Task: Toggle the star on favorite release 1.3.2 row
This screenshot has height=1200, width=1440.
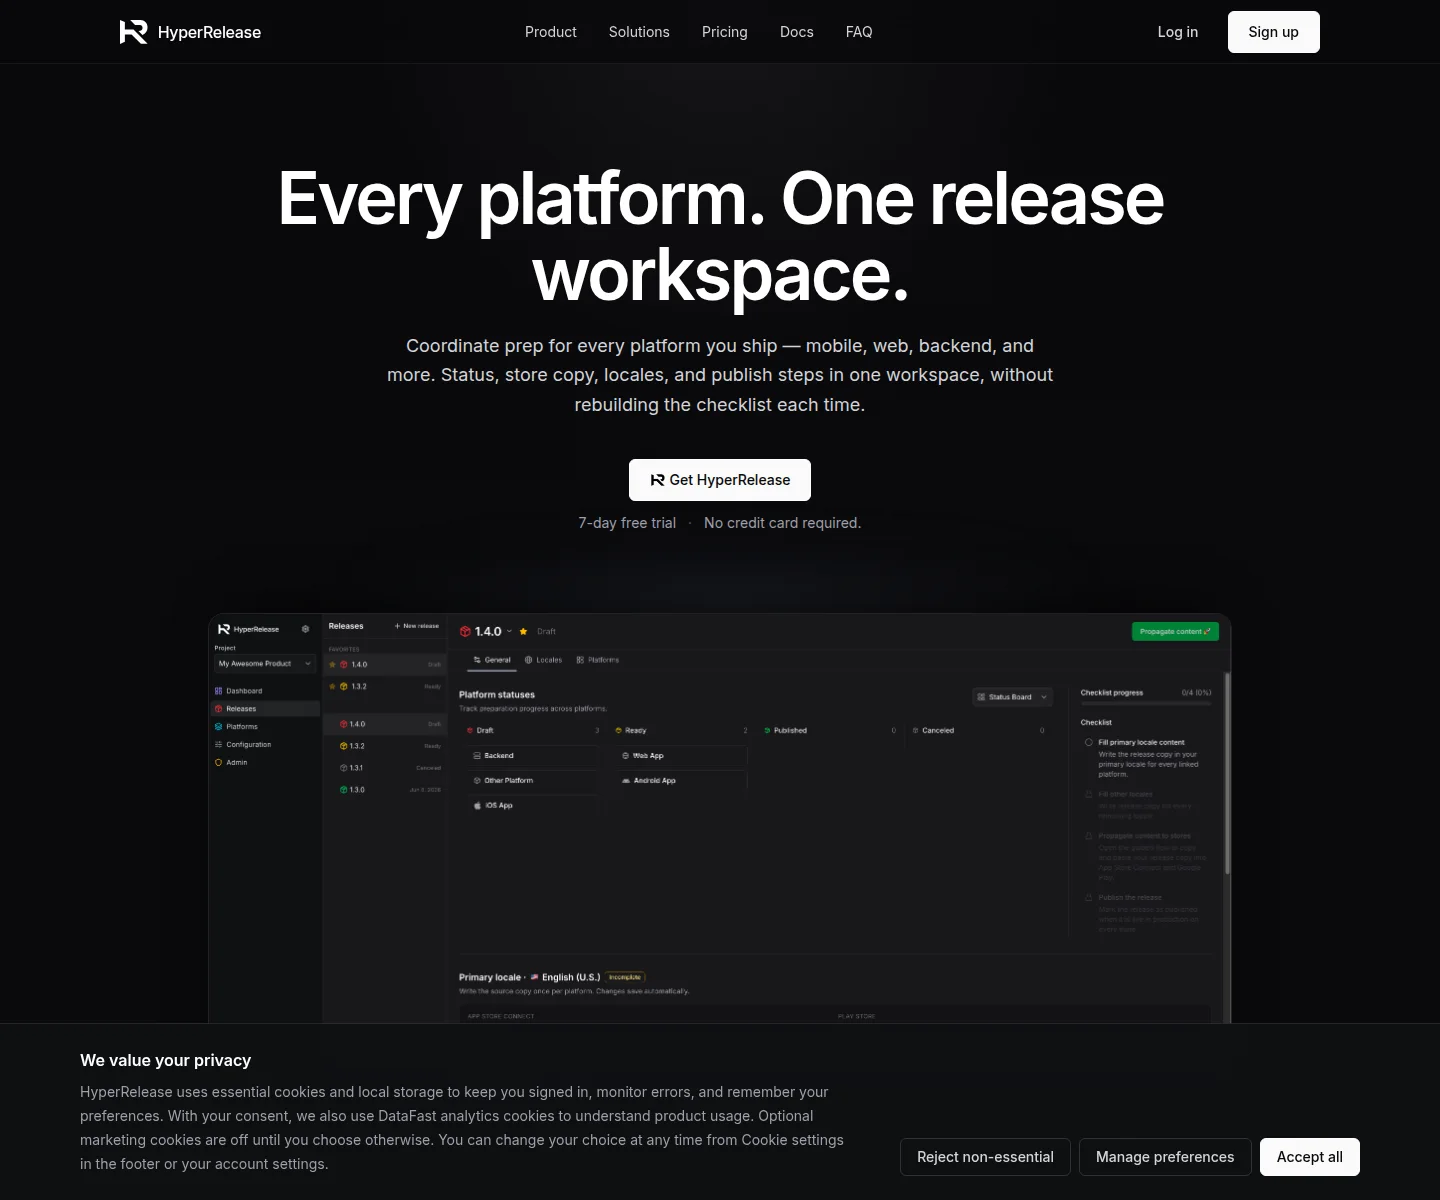Action: pyautogui.click(x=332, y=687)
